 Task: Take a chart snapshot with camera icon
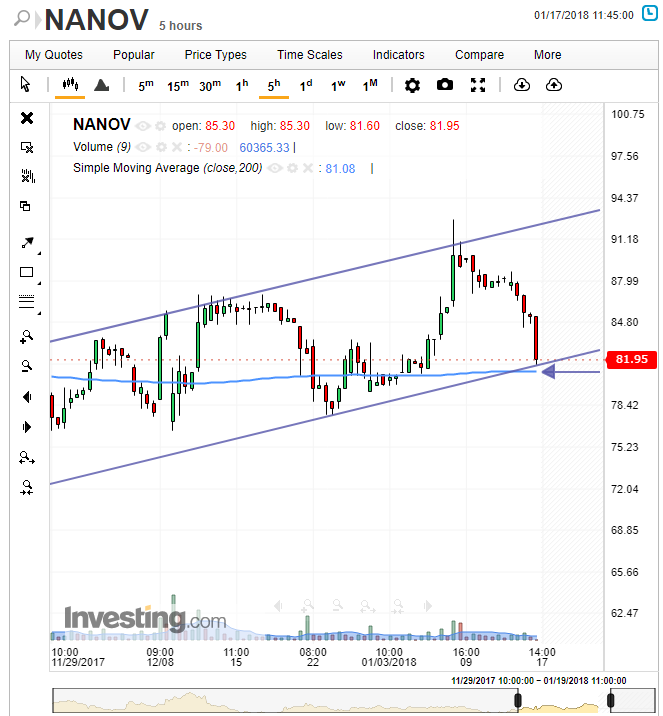pyautogui.click(x=445, y=84)
